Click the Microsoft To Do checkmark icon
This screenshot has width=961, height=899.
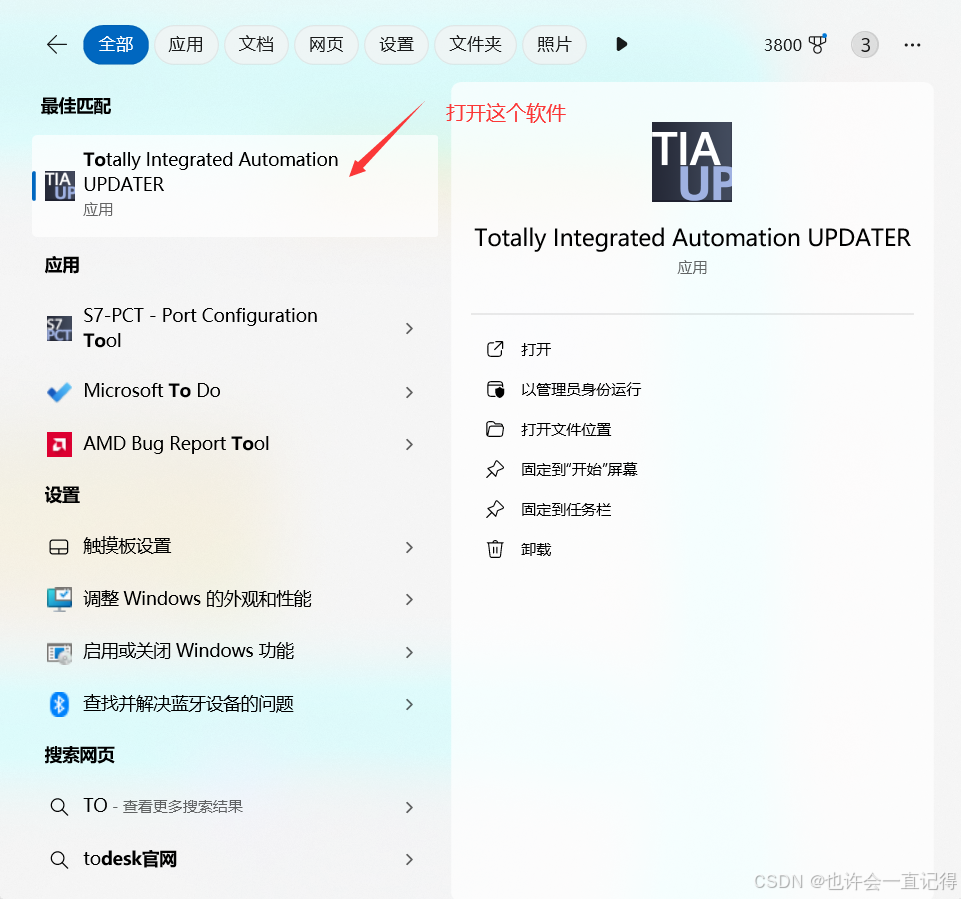click(x=59, y=392)
